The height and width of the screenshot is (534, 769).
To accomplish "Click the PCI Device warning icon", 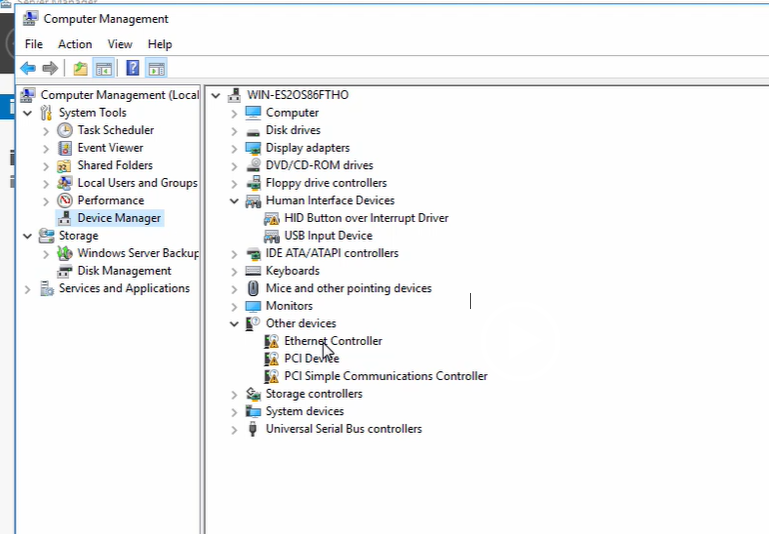I will click(271, 359).
